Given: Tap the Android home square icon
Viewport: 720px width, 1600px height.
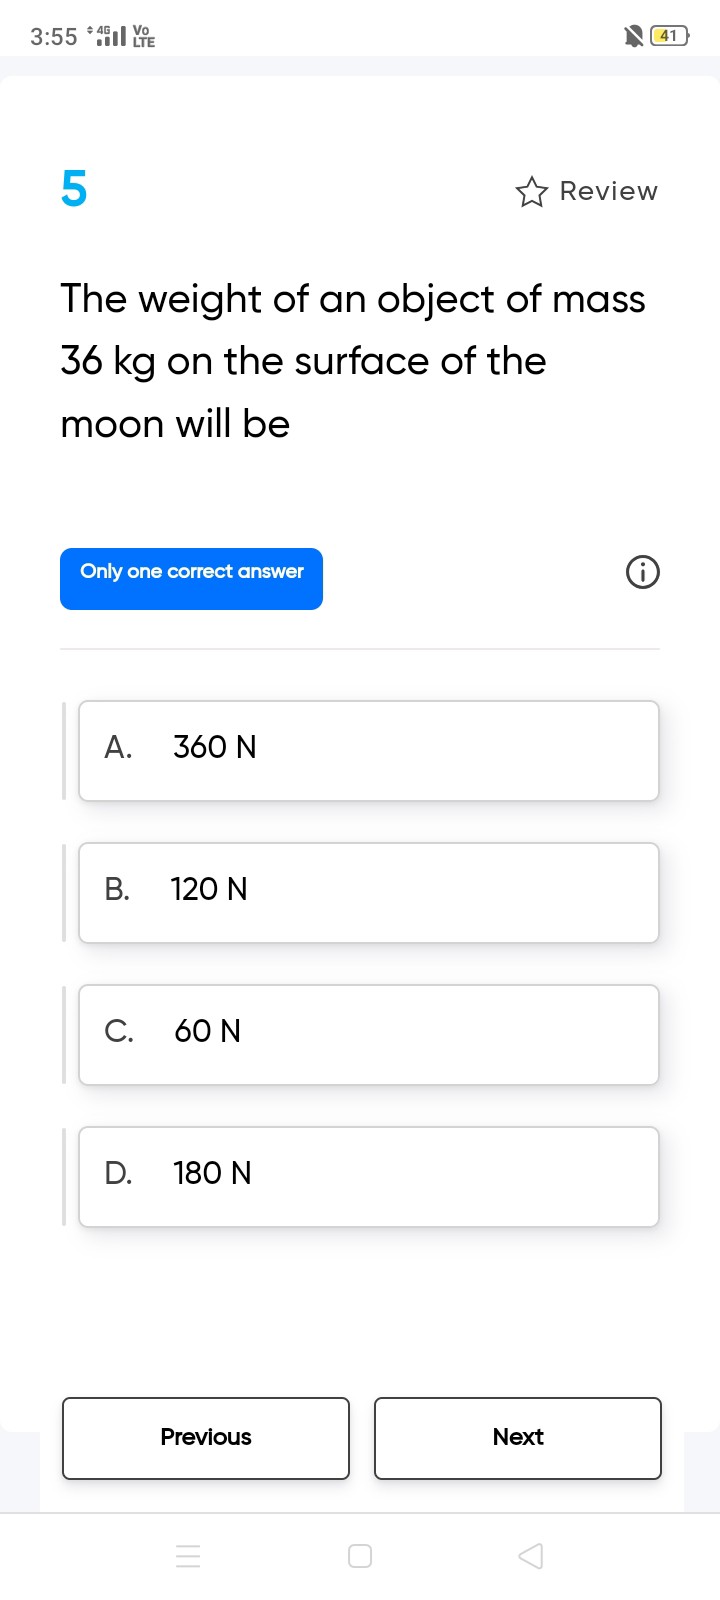Looking at the screenshot, I should 360,1556.
